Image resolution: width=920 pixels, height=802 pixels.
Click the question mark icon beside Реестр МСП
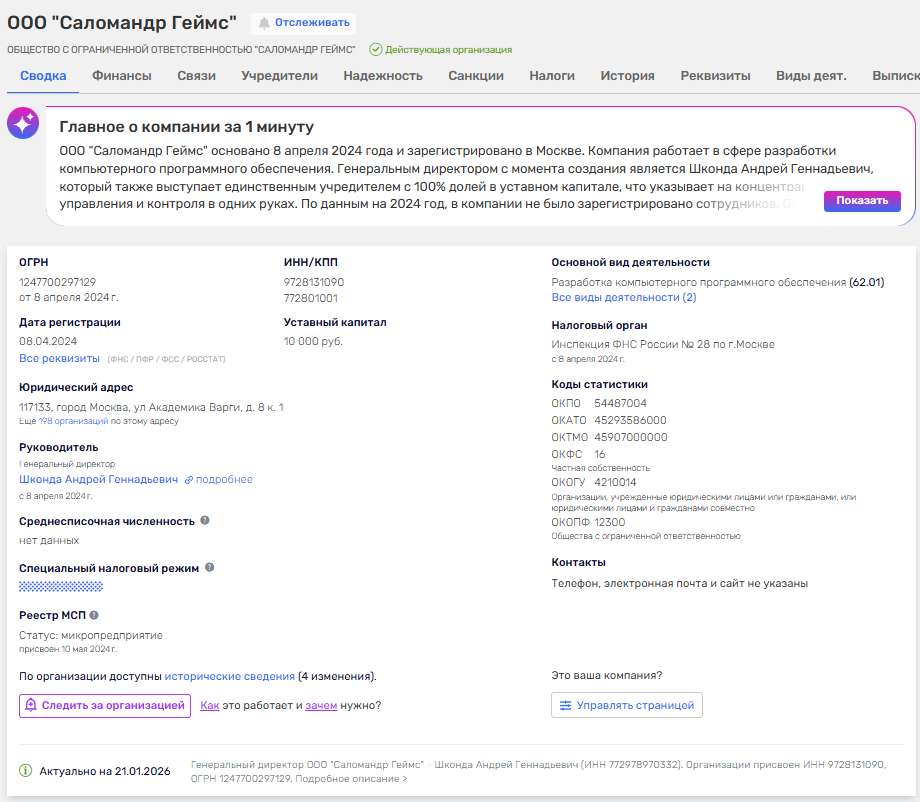[94, 615]
